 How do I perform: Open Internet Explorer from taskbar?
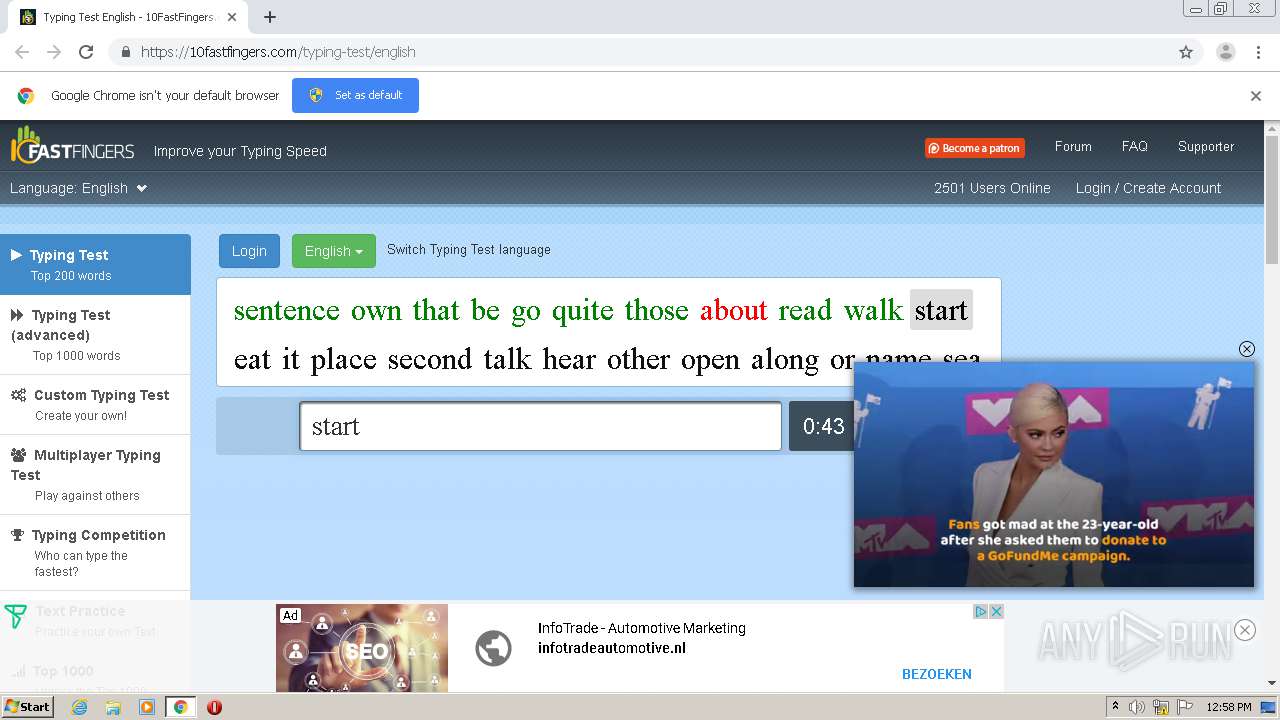point(80,707)
